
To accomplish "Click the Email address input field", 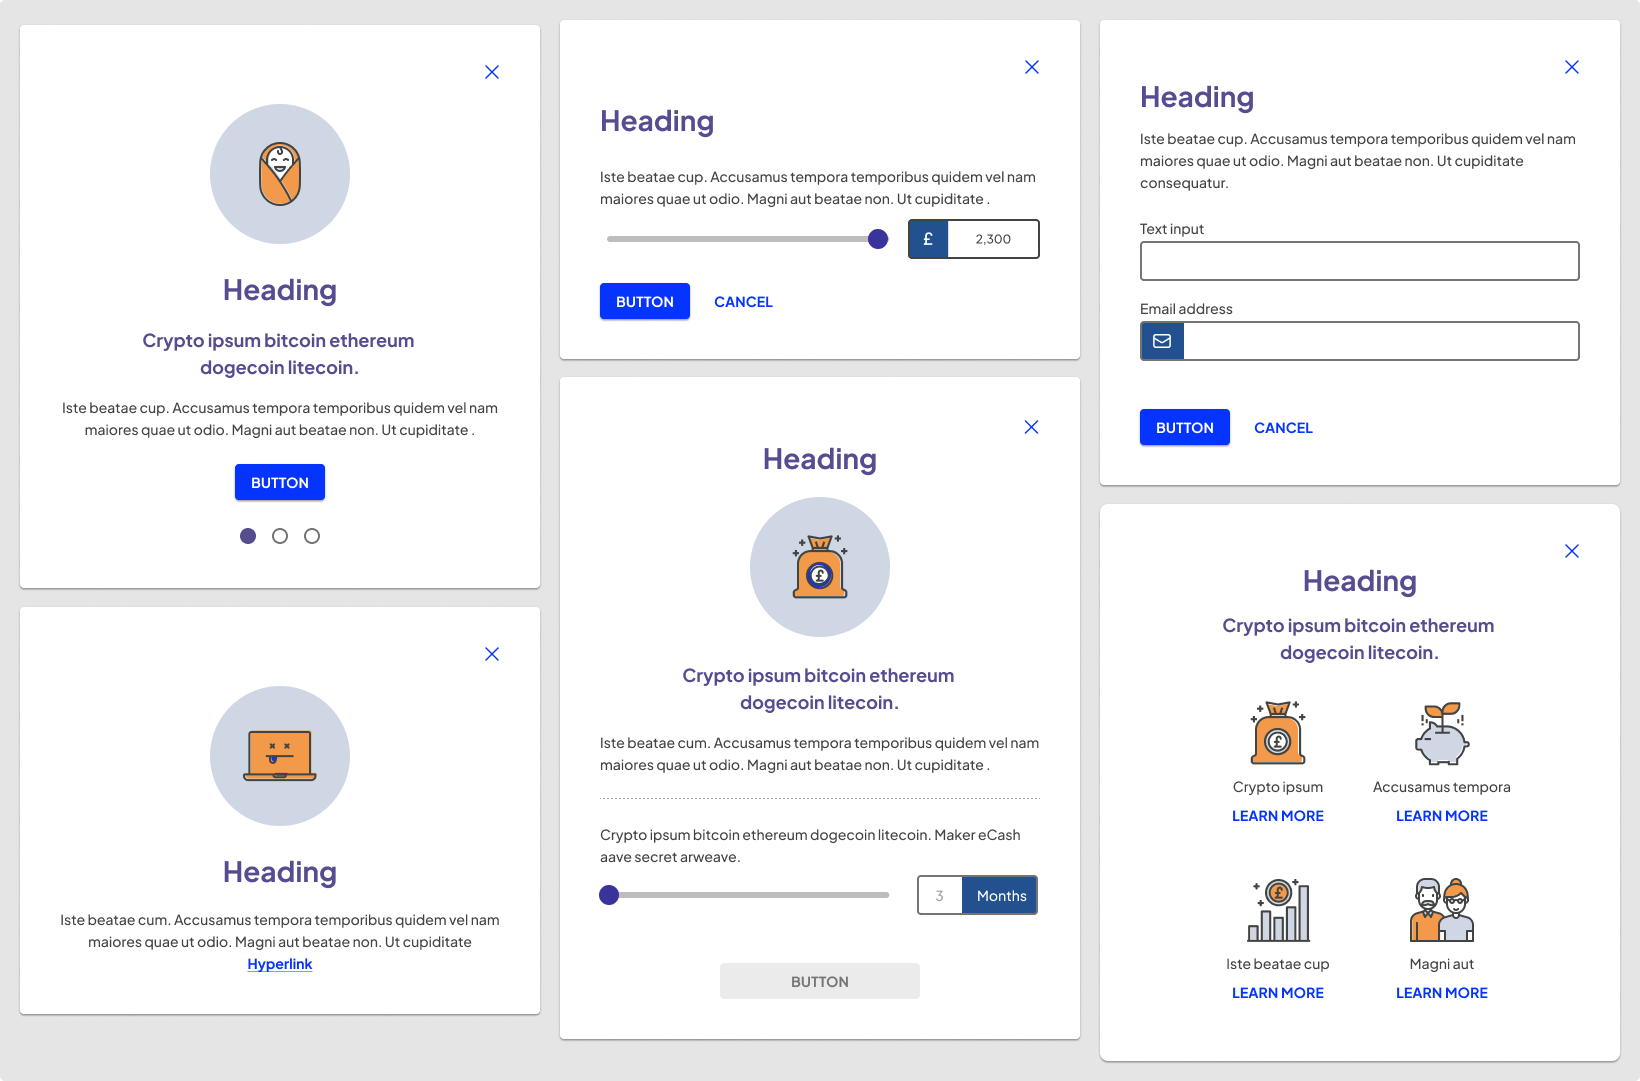I will (1381, 341).
